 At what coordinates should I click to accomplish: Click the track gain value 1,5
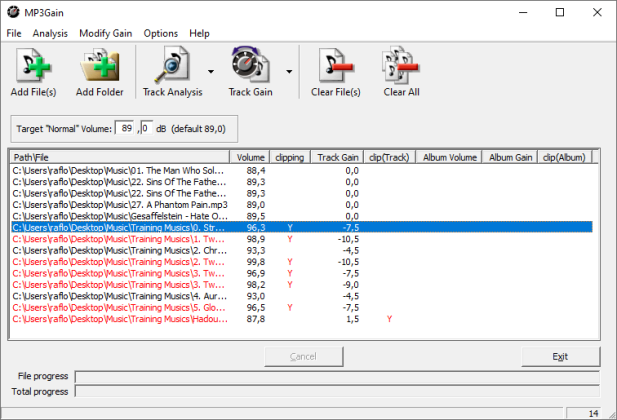coord(353,319)
